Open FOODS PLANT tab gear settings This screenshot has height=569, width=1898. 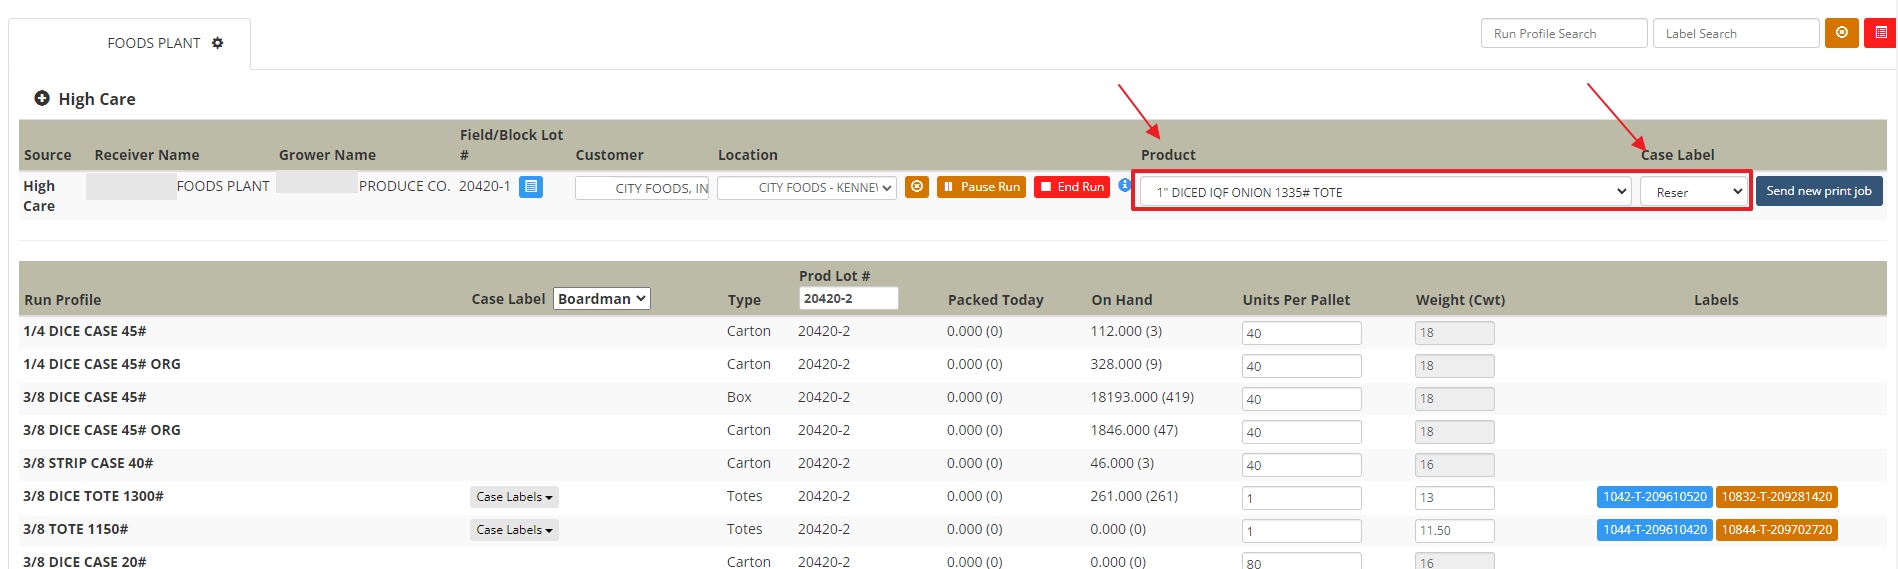[x=218, y=43]
